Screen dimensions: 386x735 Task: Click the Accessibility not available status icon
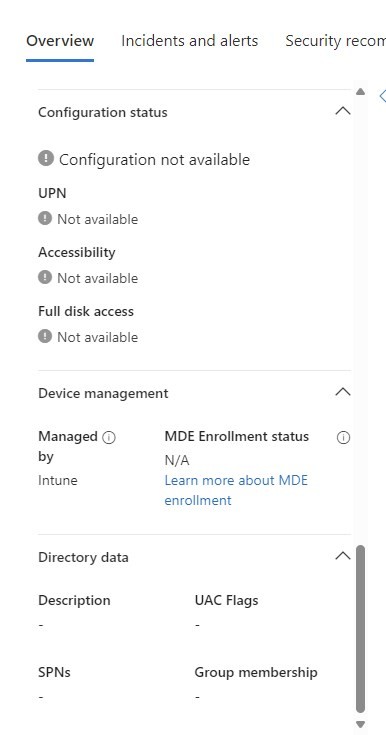tap(45, 277)
